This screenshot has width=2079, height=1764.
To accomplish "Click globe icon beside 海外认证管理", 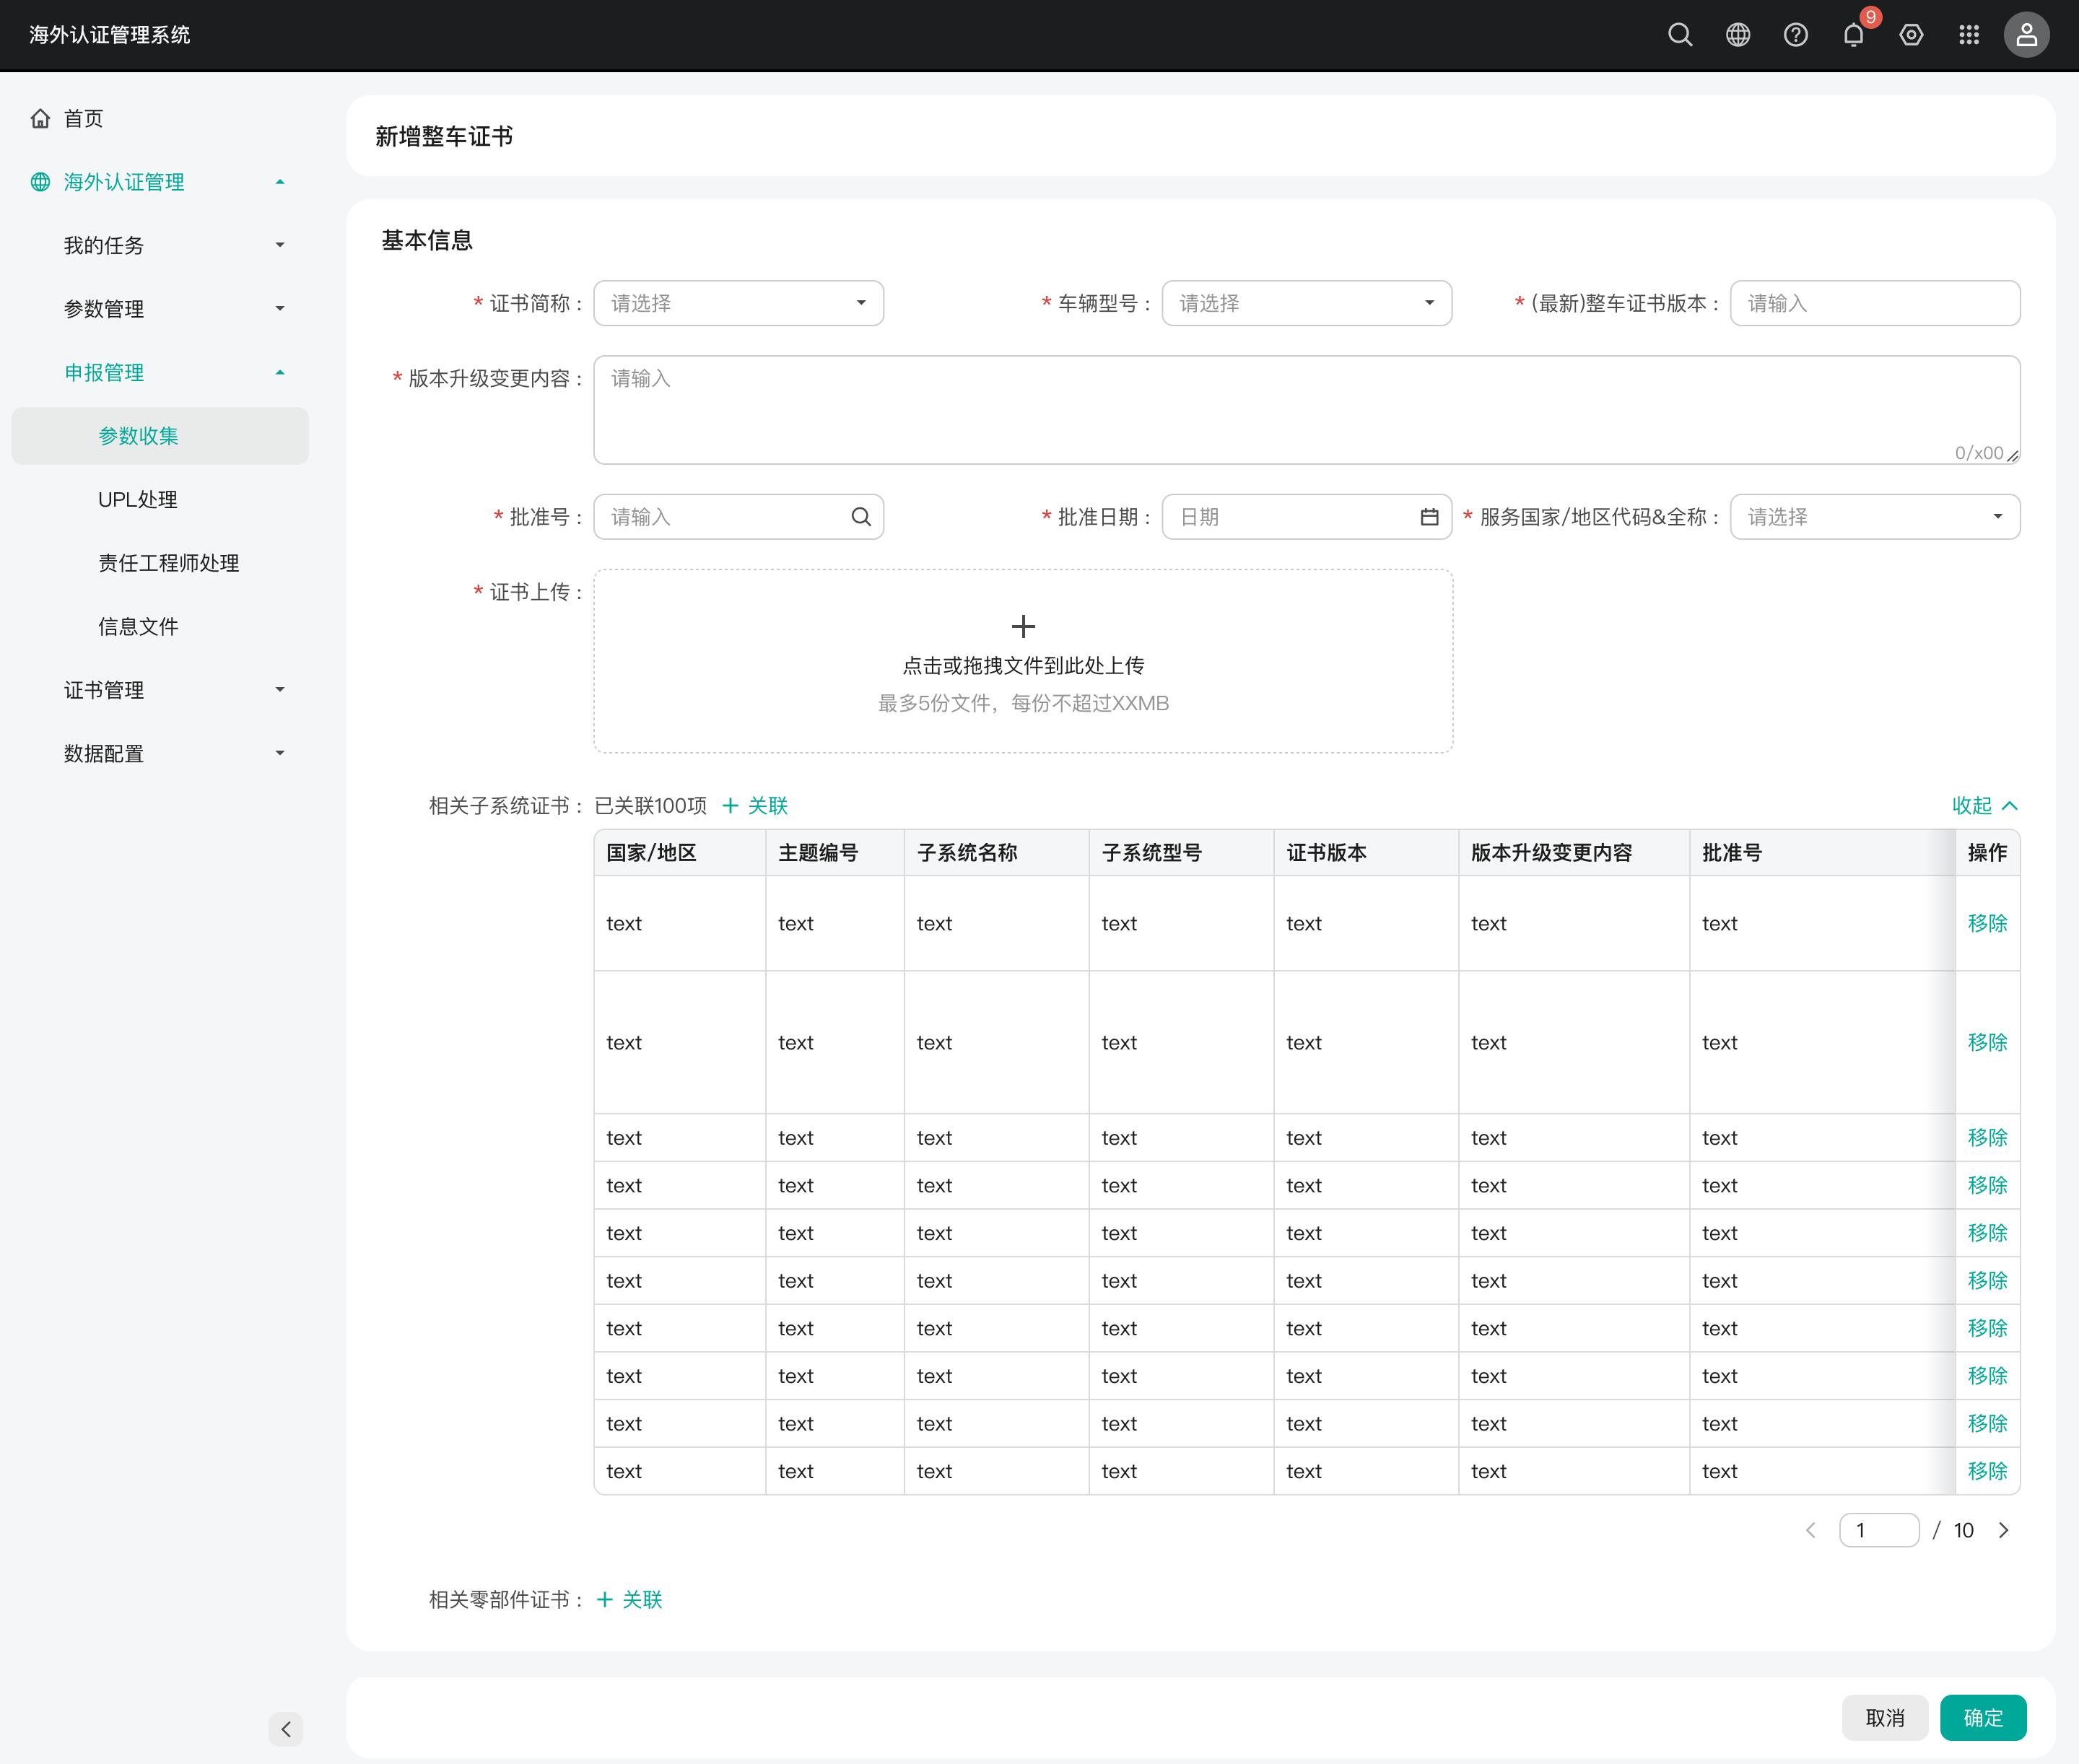I will [x=40, y=182].
